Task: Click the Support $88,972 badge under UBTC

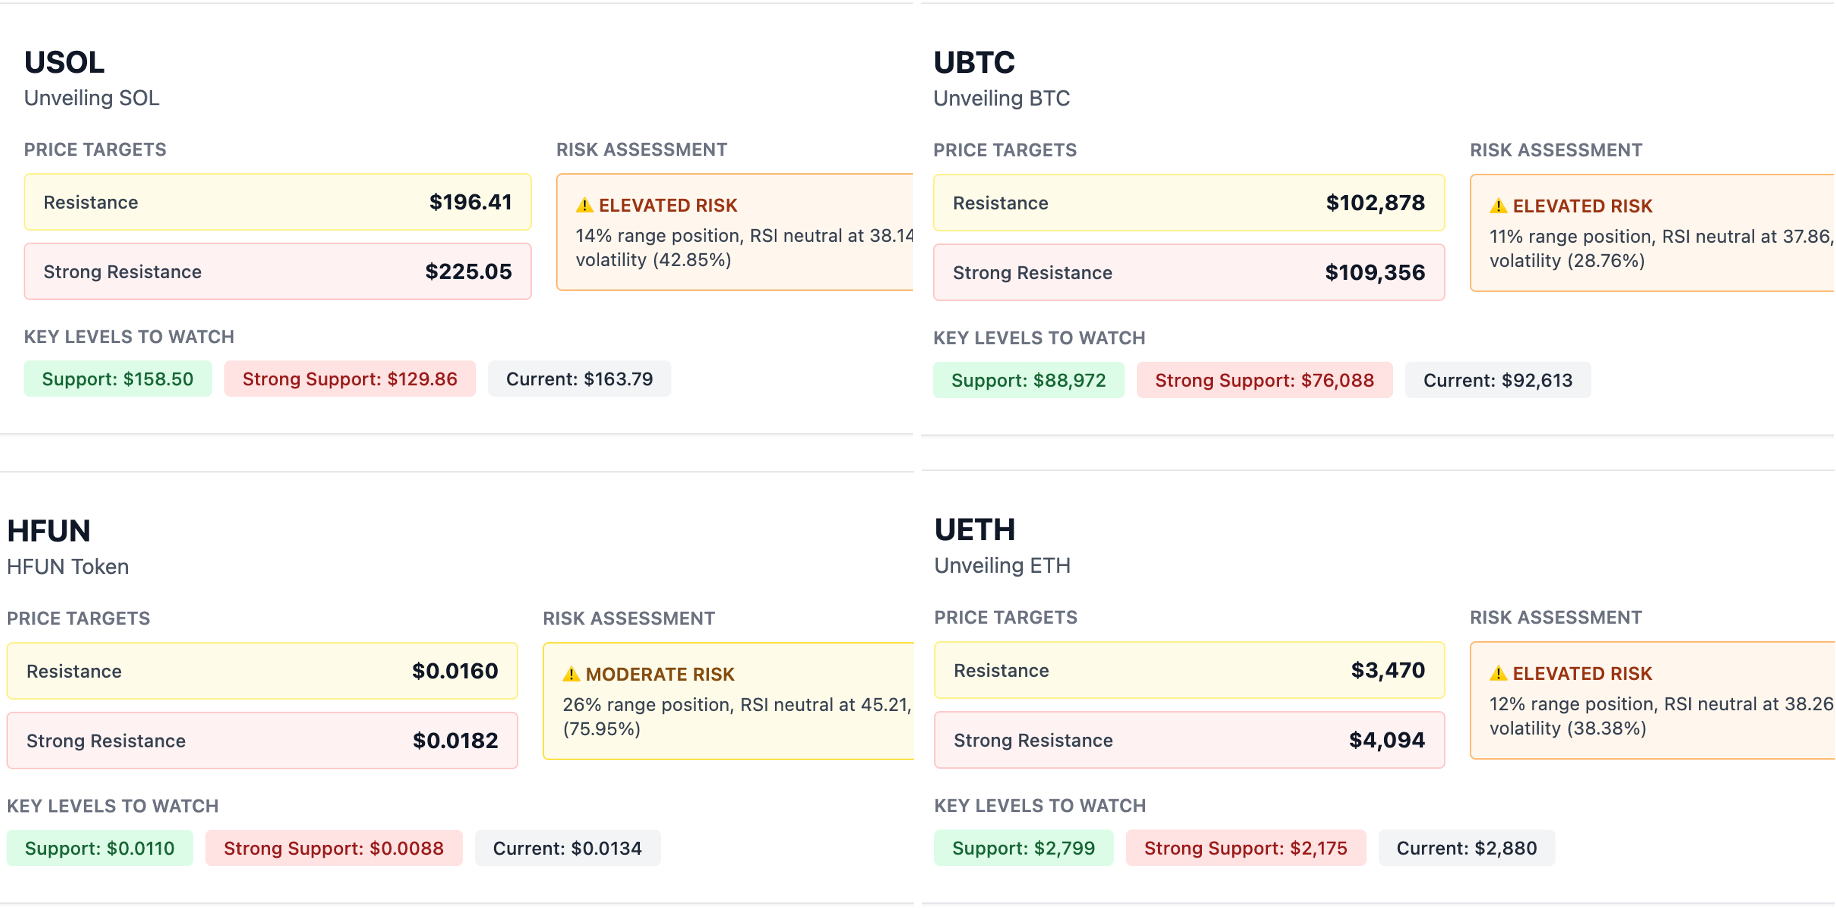Action: tap(1028, 380)
